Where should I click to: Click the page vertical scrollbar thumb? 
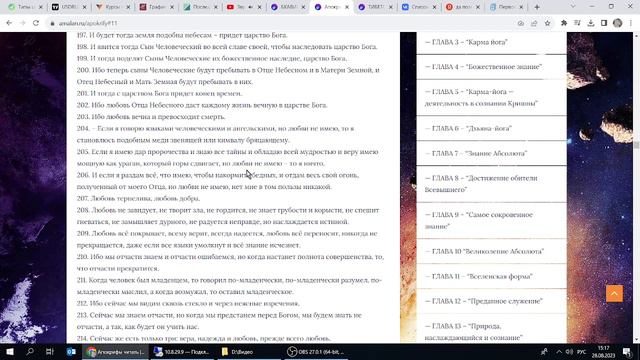(x=636, y=144)
